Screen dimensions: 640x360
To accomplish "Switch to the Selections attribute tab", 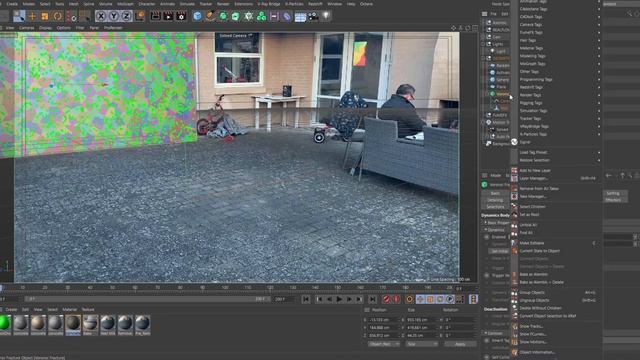I will 495,207.
